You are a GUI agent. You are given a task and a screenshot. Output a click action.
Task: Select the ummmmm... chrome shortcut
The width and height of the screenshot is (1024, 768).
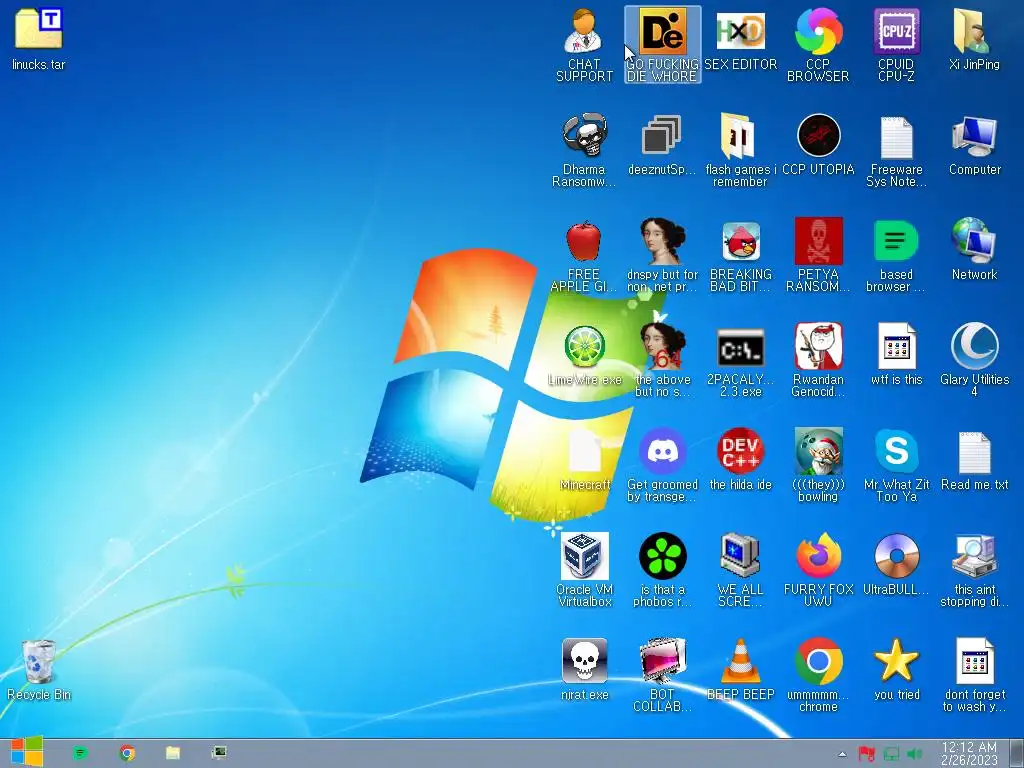coord(818,662)
